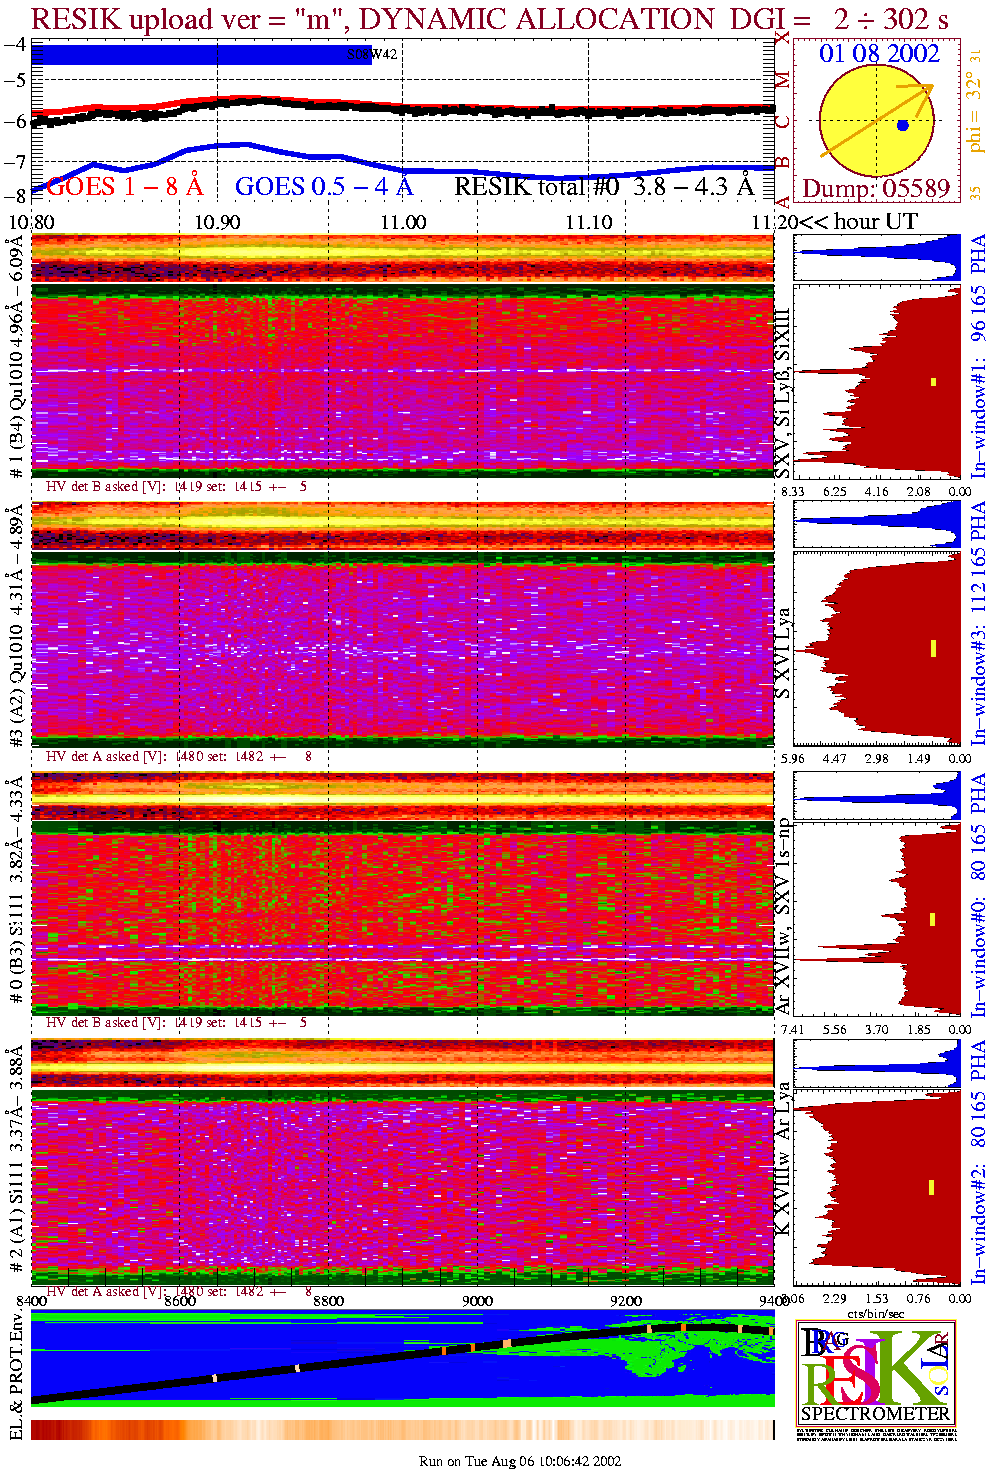This screenshot has width=1004, height=1476.
Task: Click yellow marker in window #3 histogram
Action: (934, 648)
